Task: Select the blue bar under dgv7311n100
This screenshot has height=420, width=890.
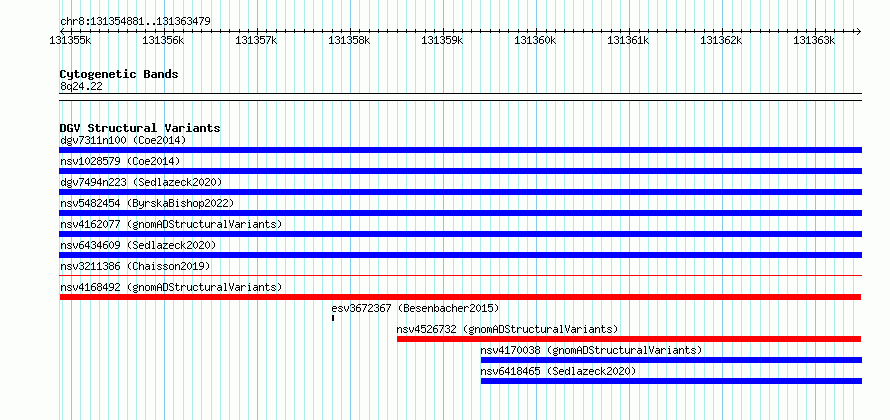Action: coord(460,150)
